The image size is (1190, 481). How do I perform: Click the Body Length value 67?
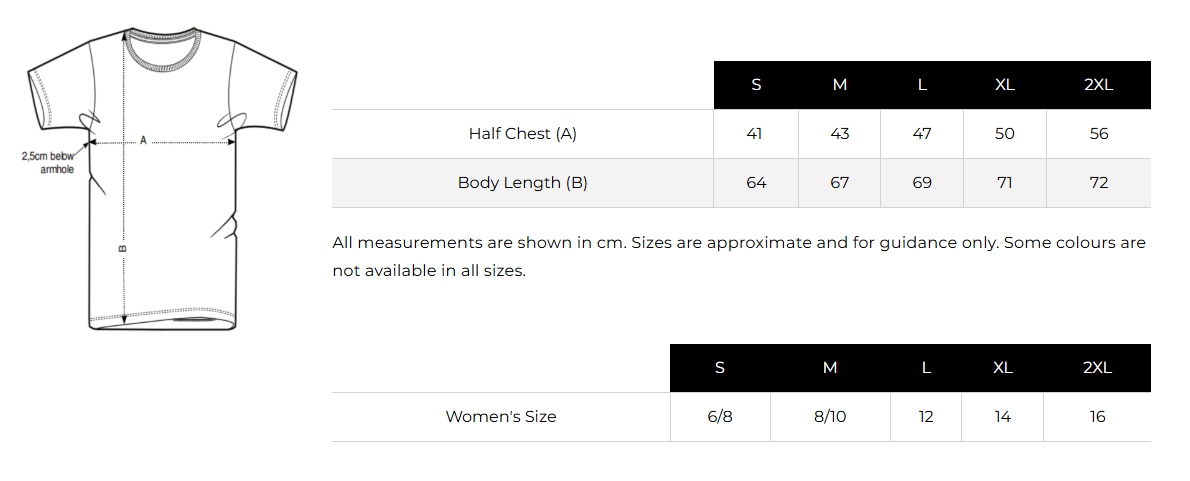pyautogui.click(x=839, y=183)
